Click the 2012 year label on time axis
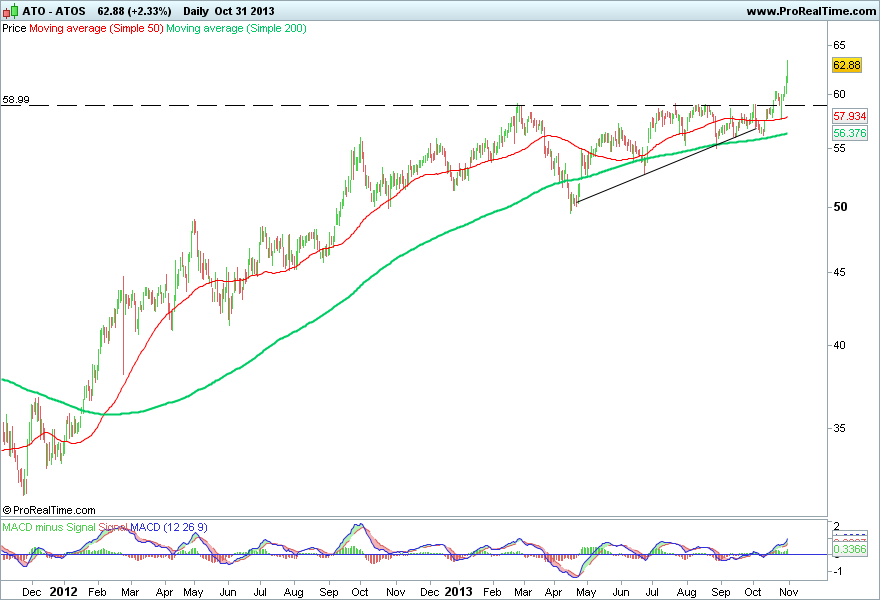The image size is (880, 600). 63,592
